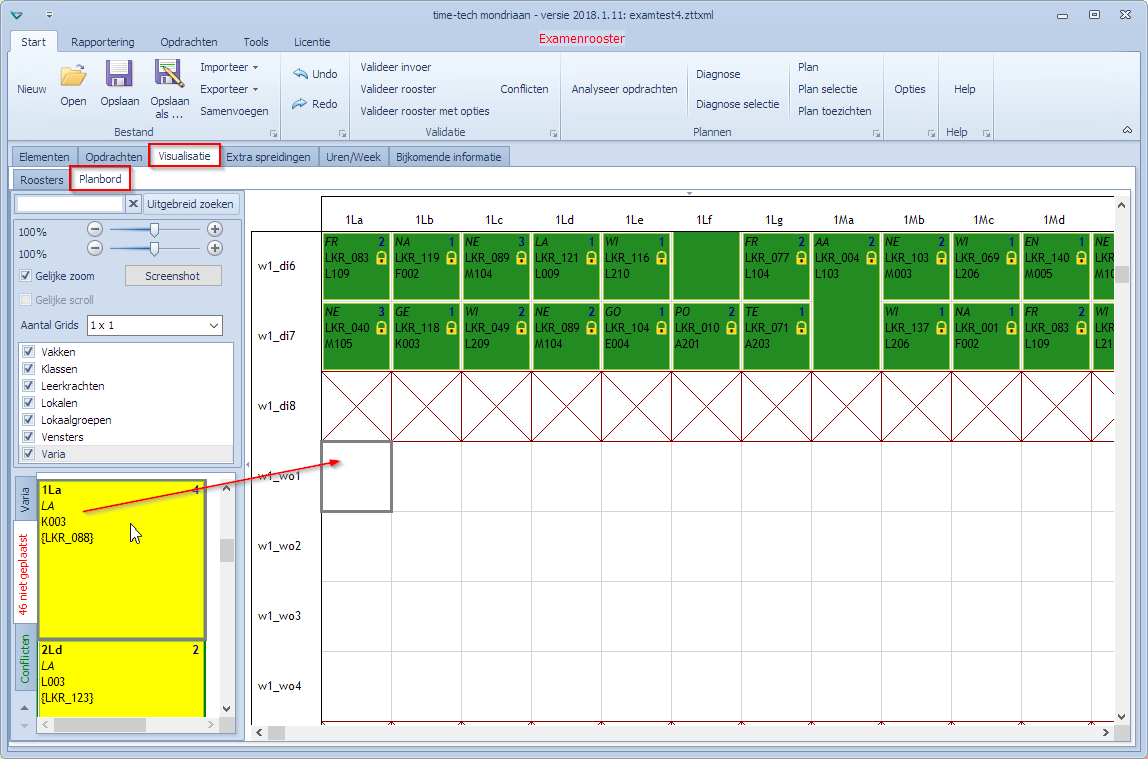Toggle Gelijke zoom checkbox
The width and height of the screenshot is (1148, 759).
pos(26,276)
